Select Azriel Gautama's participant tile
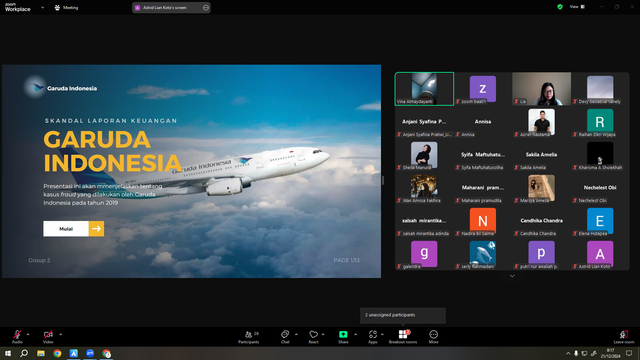Viewport: 640px width, 360px height. click(542, 122)
